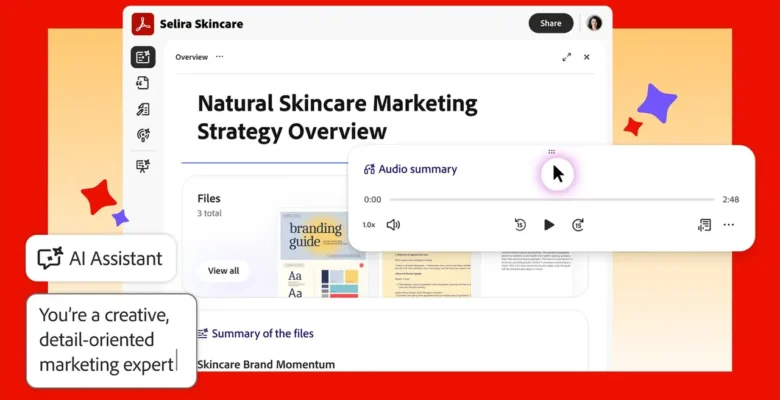
Task: Click the 0:00 elapsed time
Action: coord(373,200)
